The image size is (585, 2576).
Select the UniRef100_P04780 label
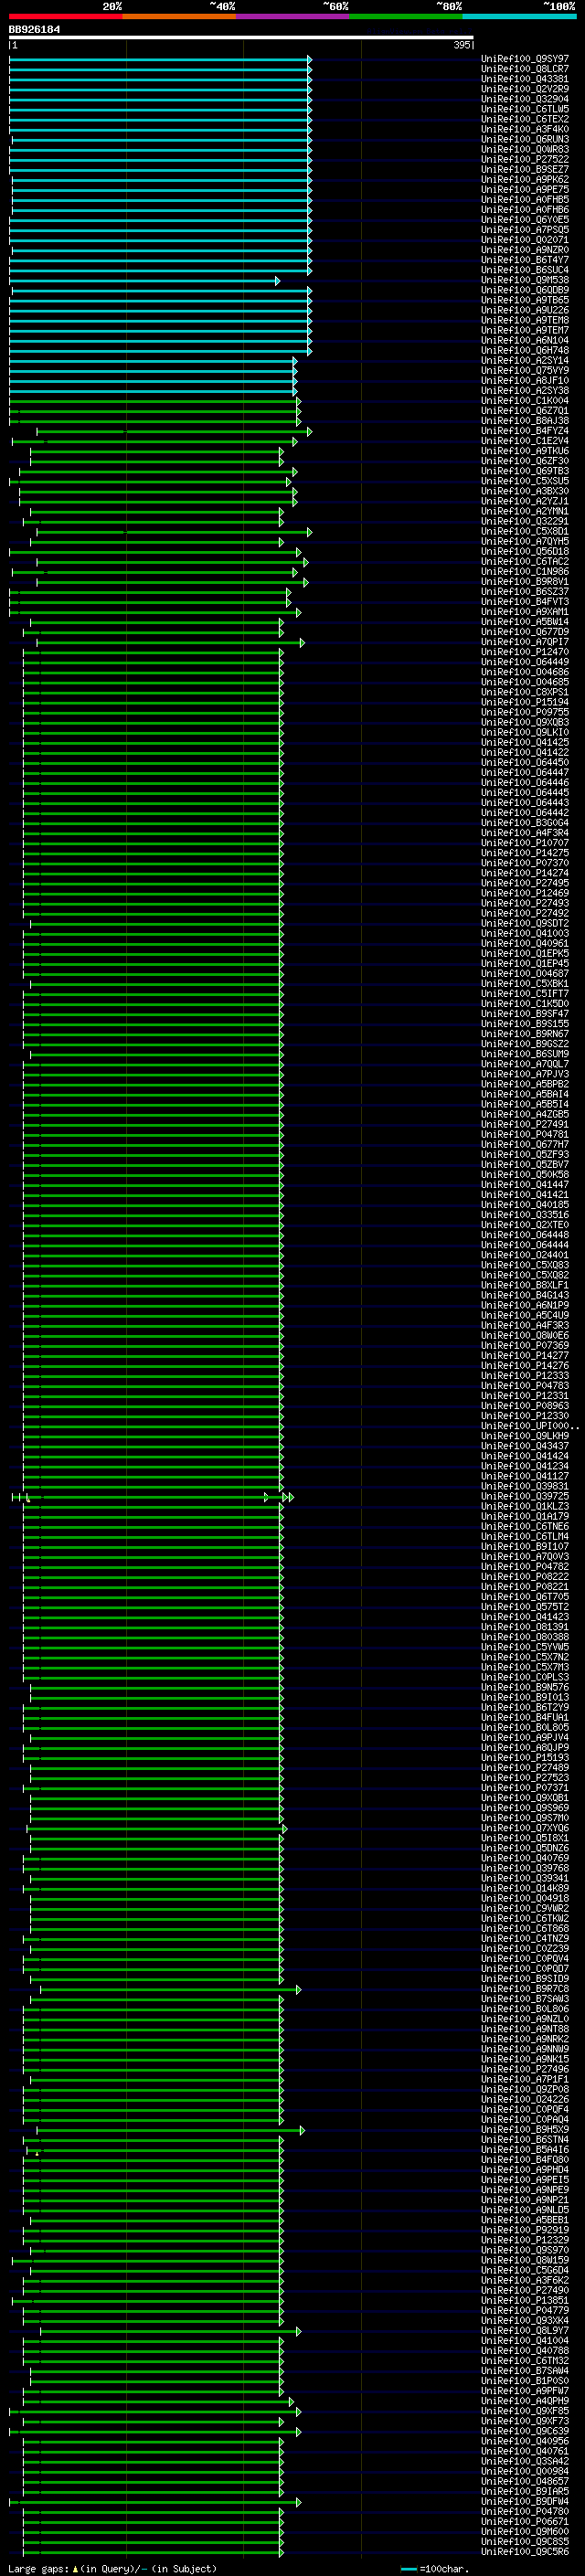point(525,2511)
